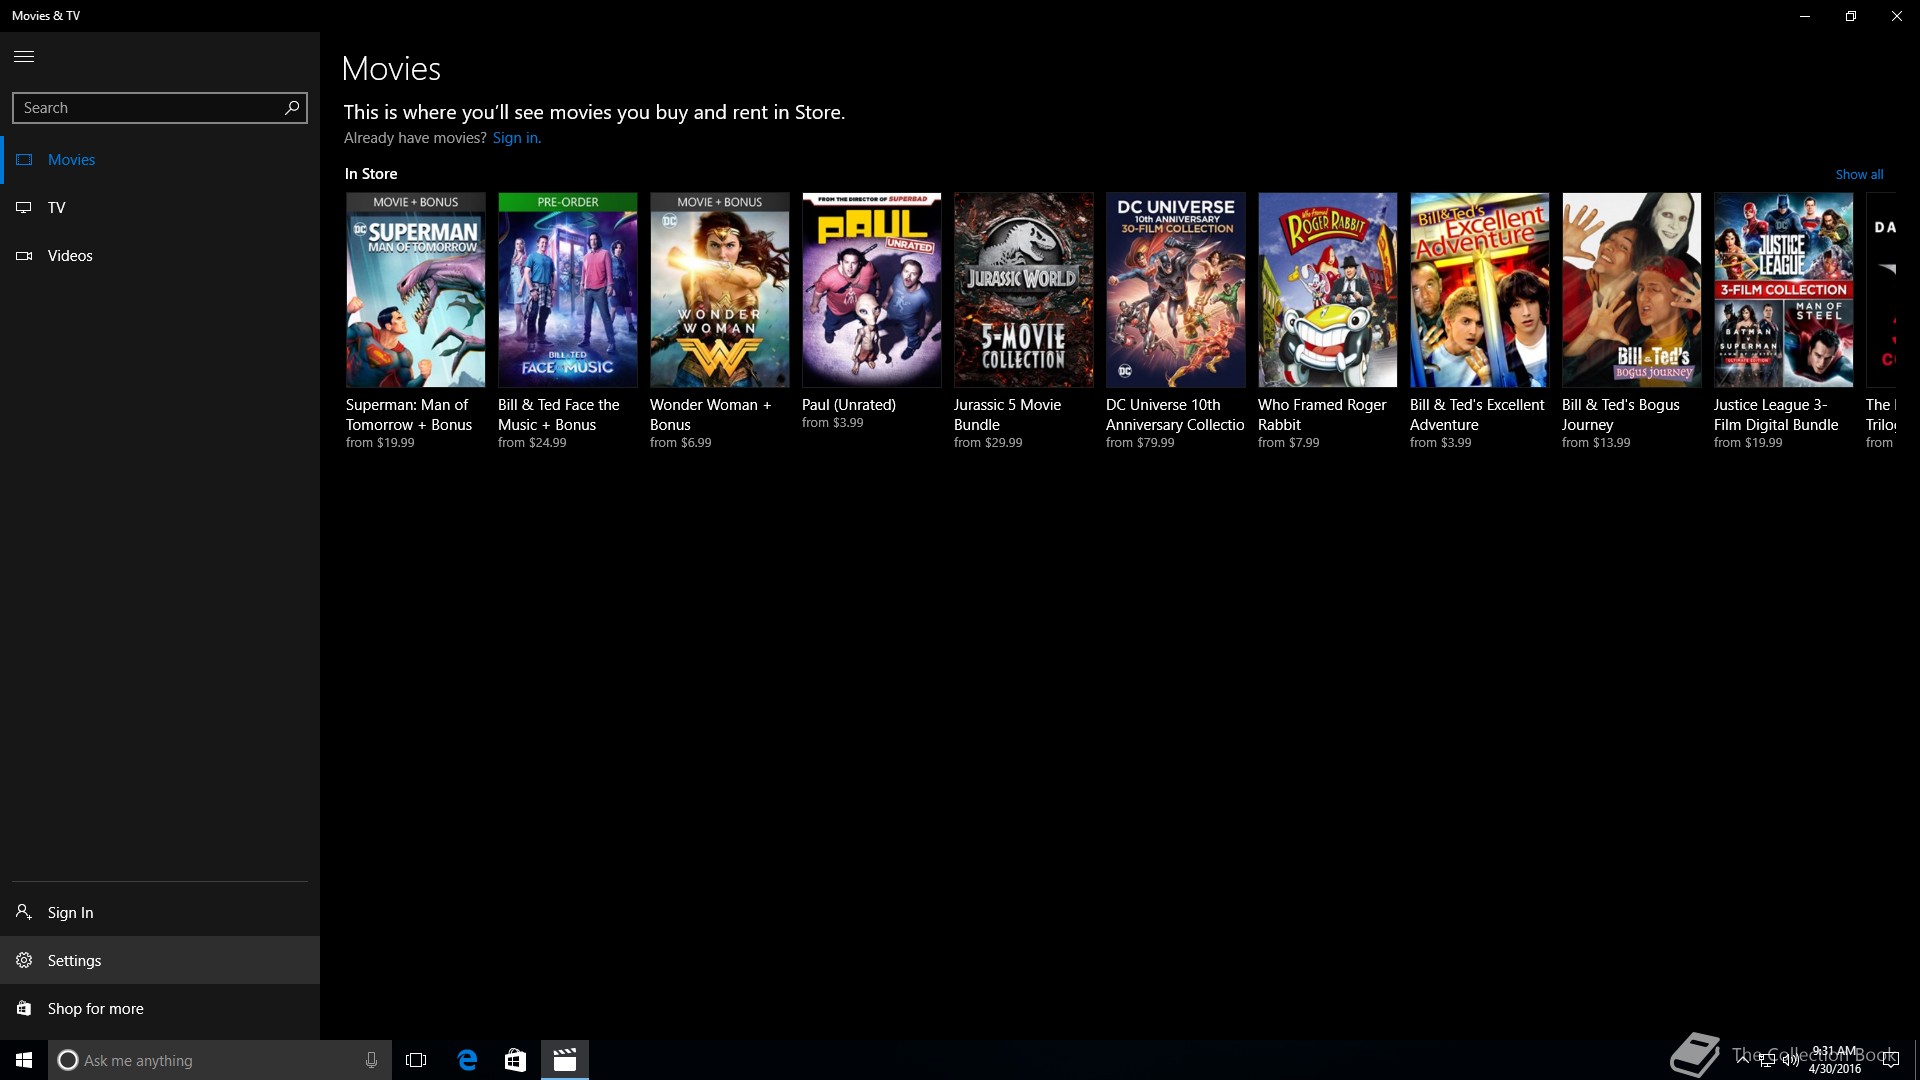This screenshot has width=1920, height=1080.
Task: Open Jurassic World 5-Movie Collection poster
Action: [1024, 290]
